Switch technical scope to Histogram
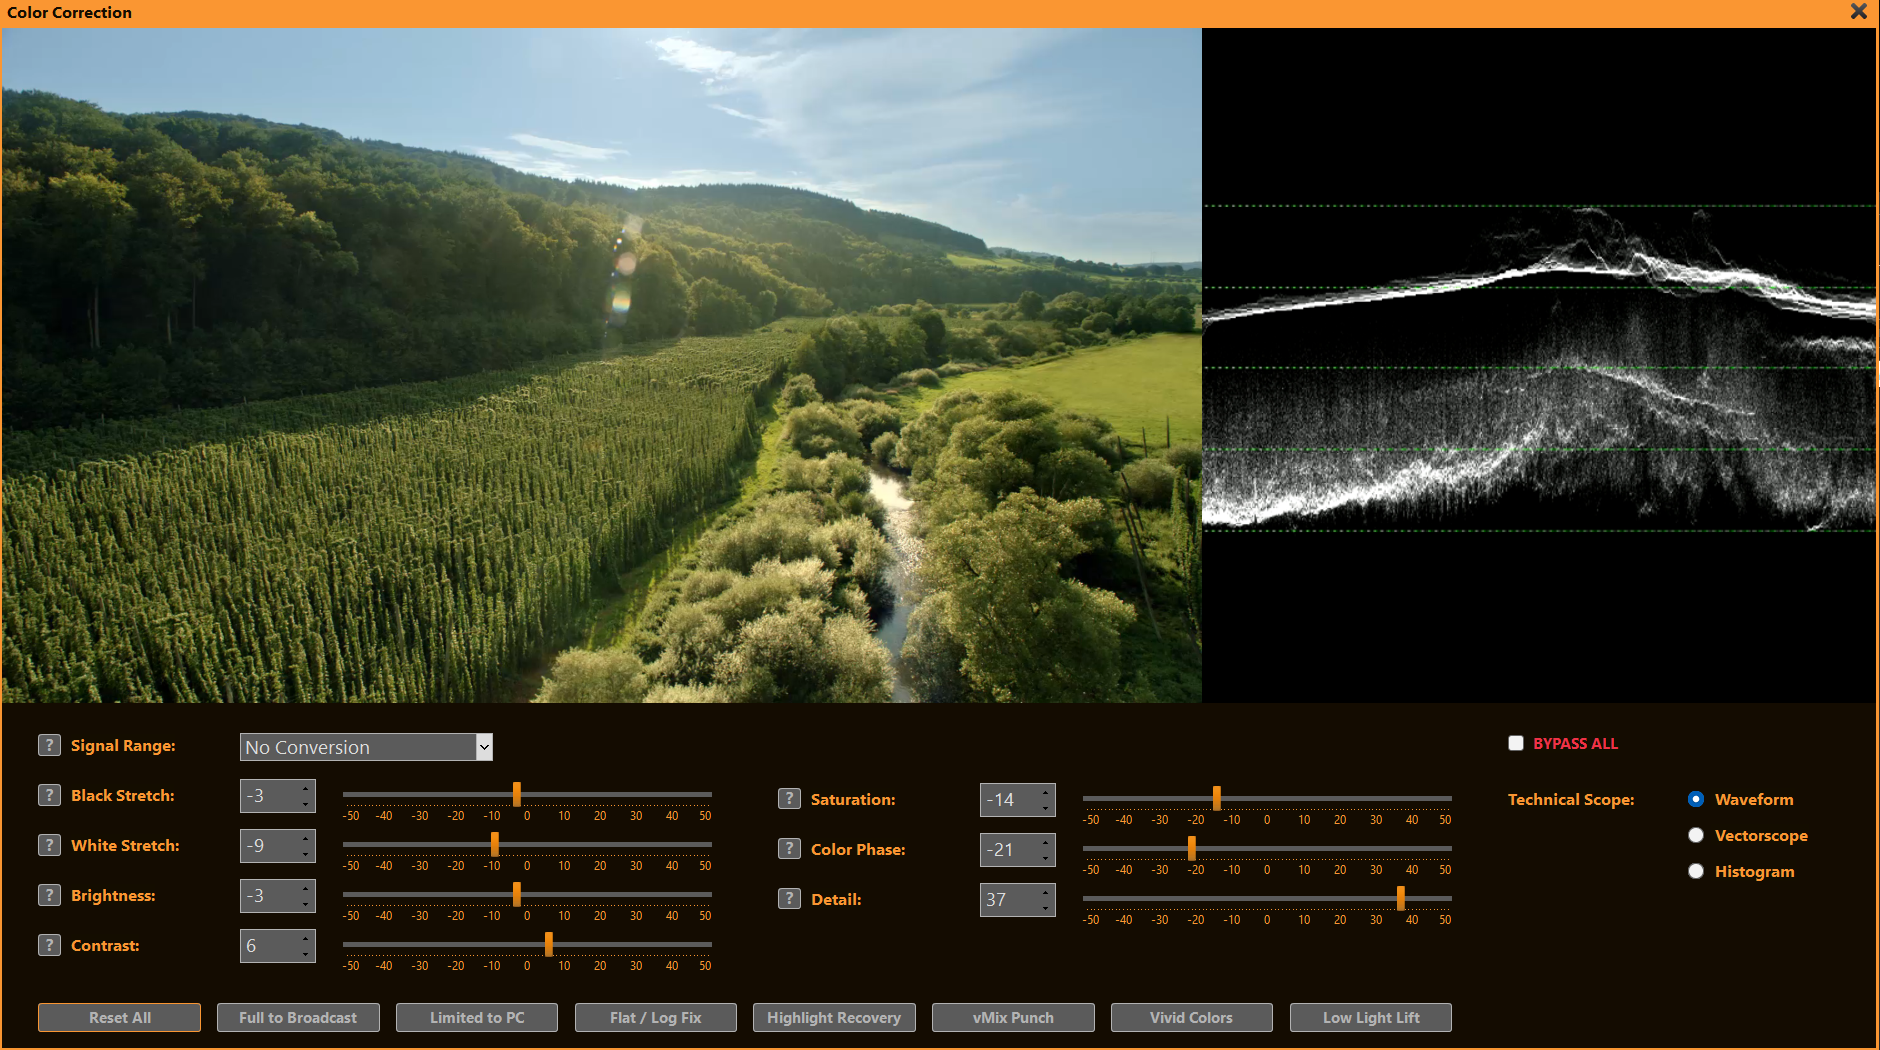Screen dimensions: 1880x1050 point(1696,871)
